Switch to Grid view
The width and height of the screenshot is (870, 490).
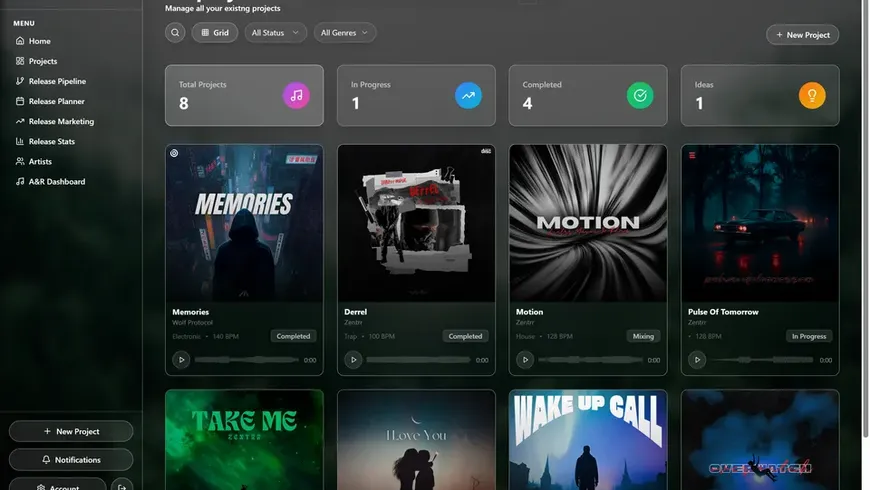[x=215, y=33]
